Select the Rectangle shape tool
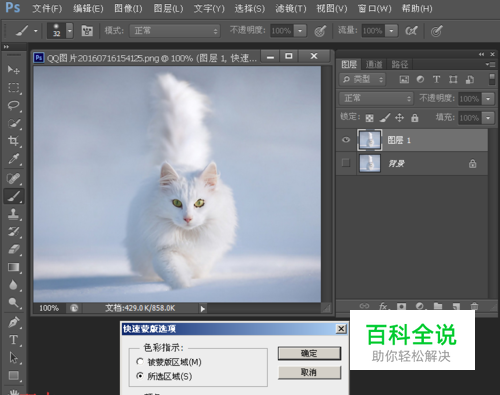This screenshot has height=395, width=500. click(x=14, y=375)
